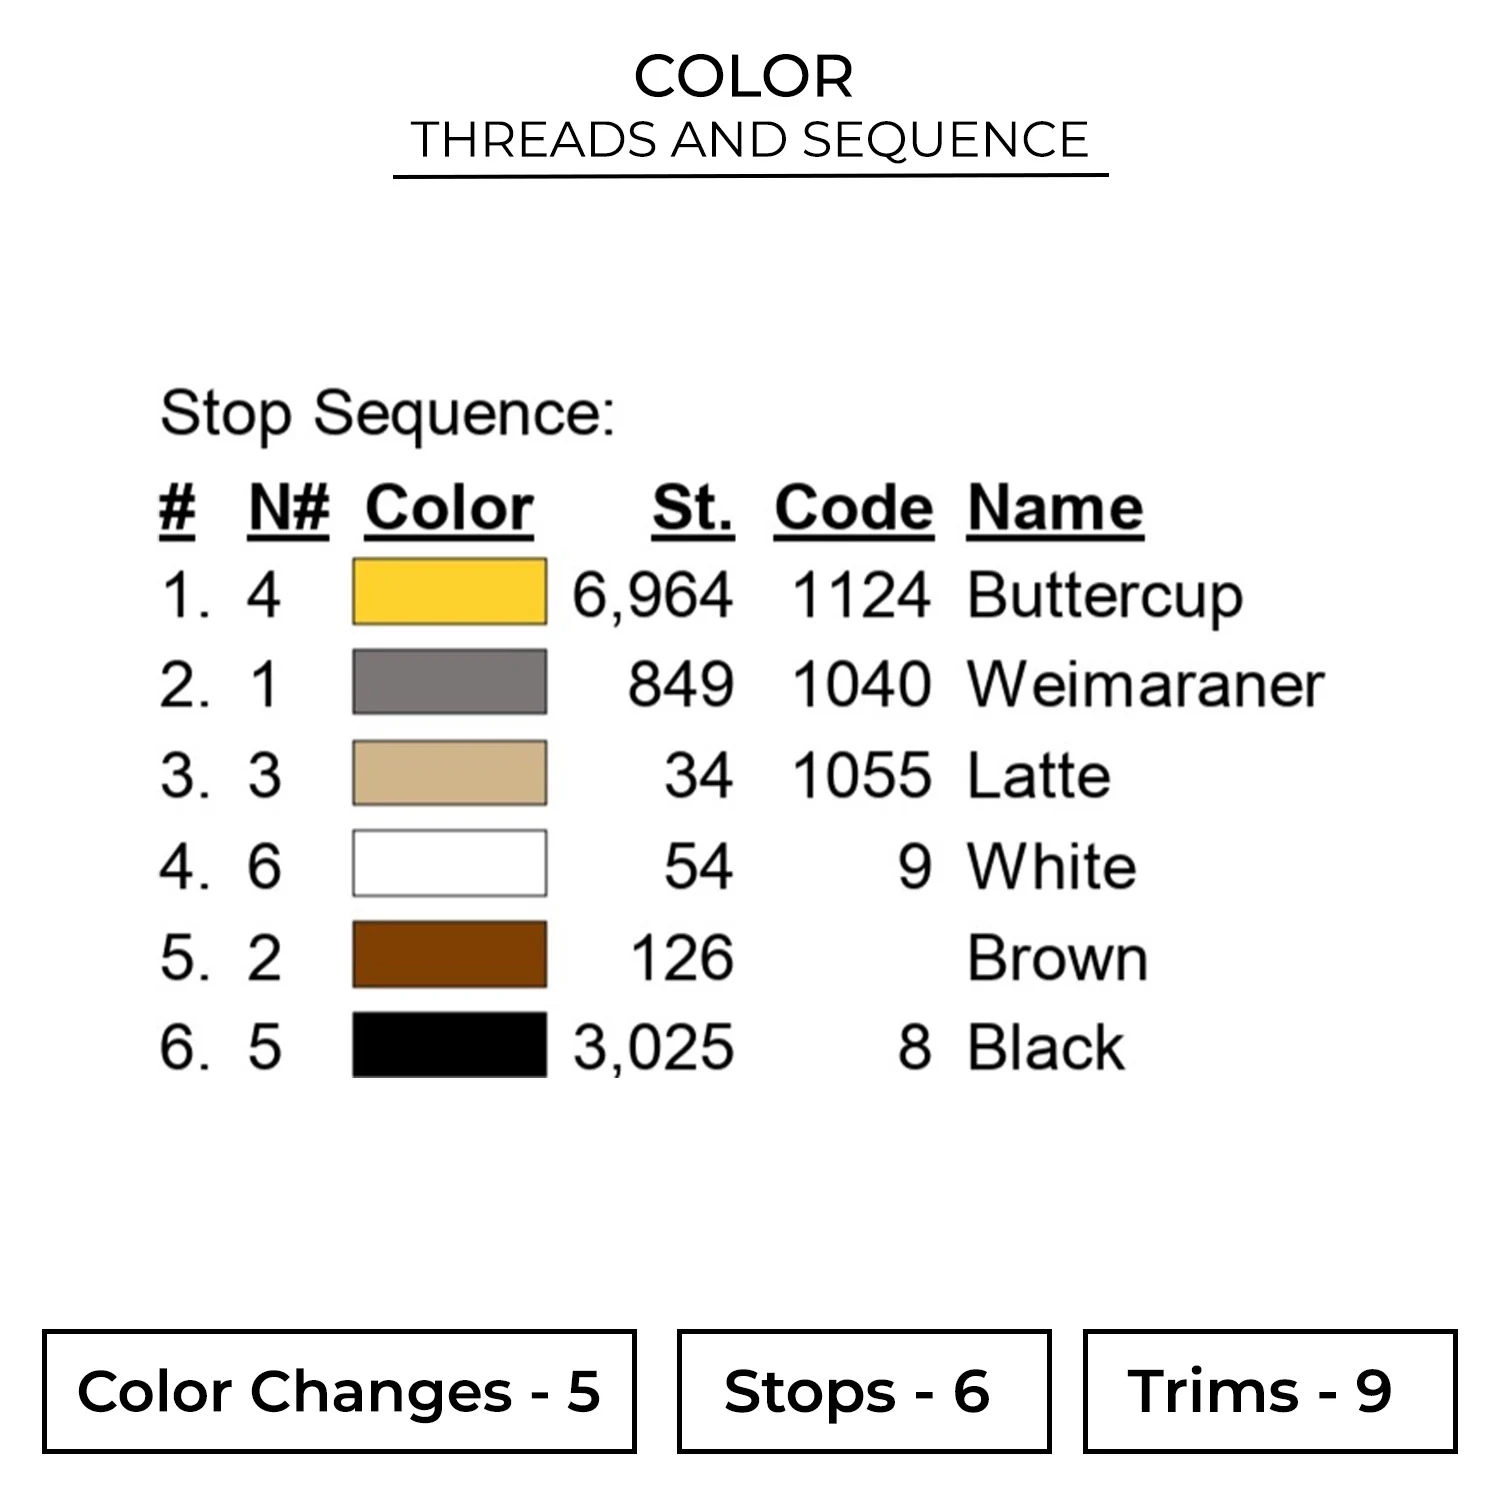Click the Stop Sequence heading
Screen dimensions: 1500x1500
(x=387, y=413)
